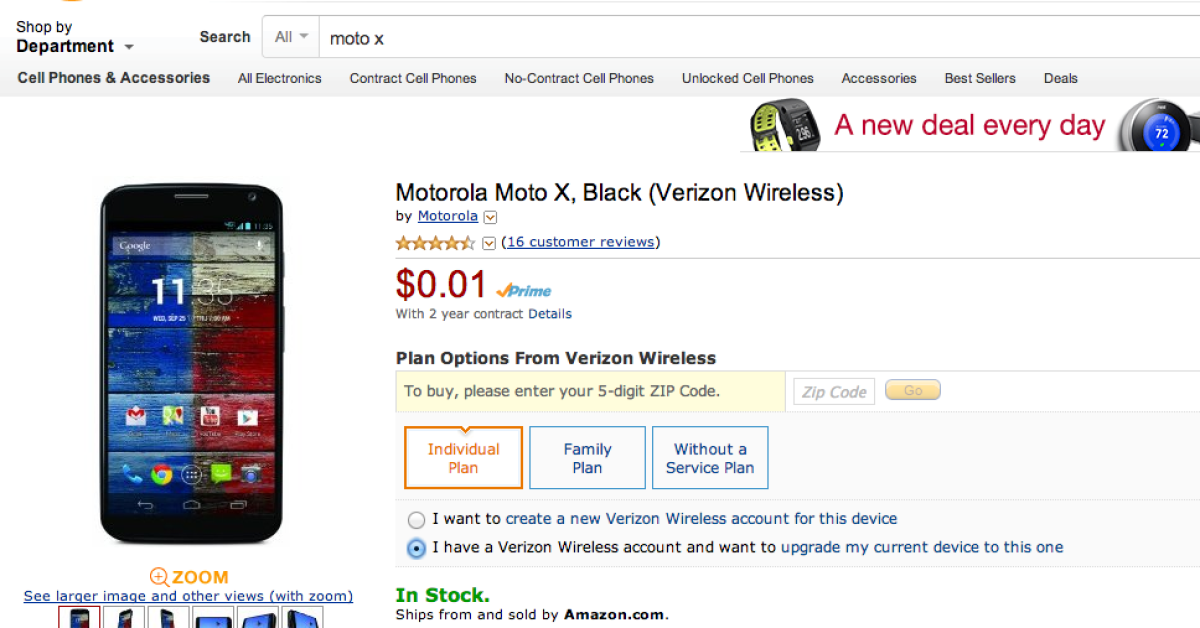Go to the Best Sellers menu item
1200x628 pixels.
pos(979,78)
